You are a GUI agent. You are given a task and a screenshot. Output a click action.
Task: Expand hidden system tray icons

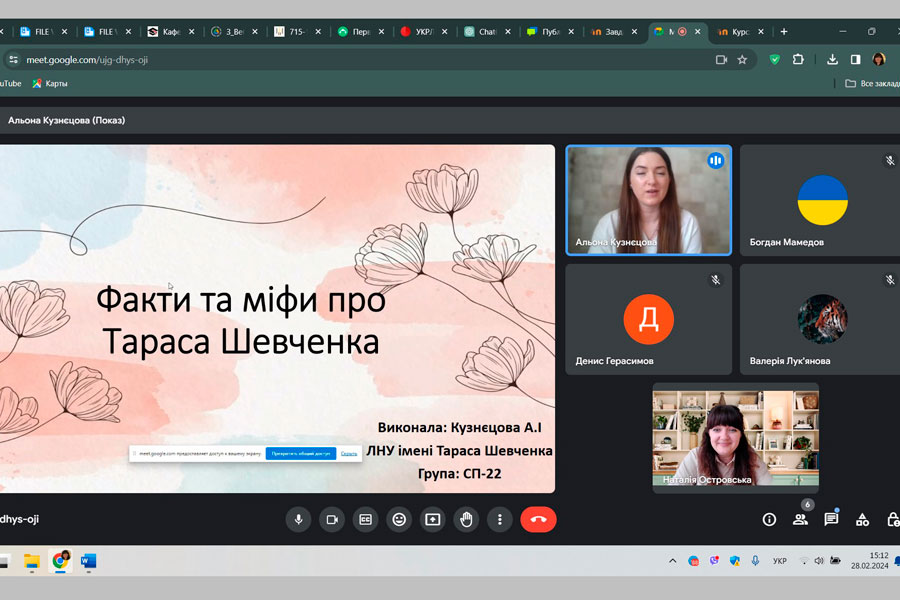673,561
